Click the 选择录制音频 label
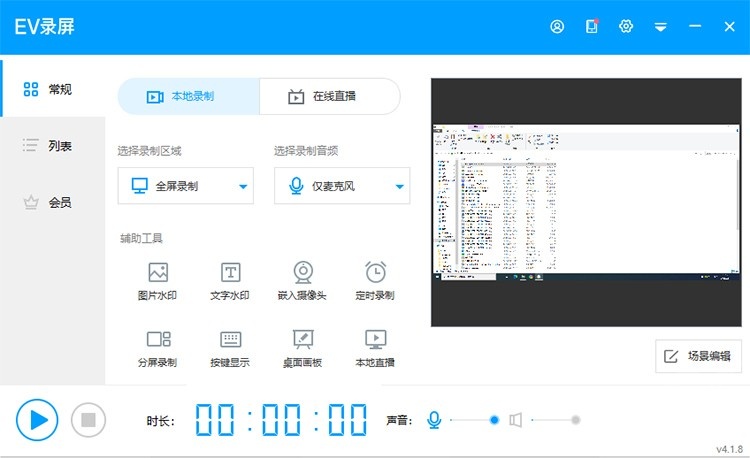750x458 pixels. (306, 151)
